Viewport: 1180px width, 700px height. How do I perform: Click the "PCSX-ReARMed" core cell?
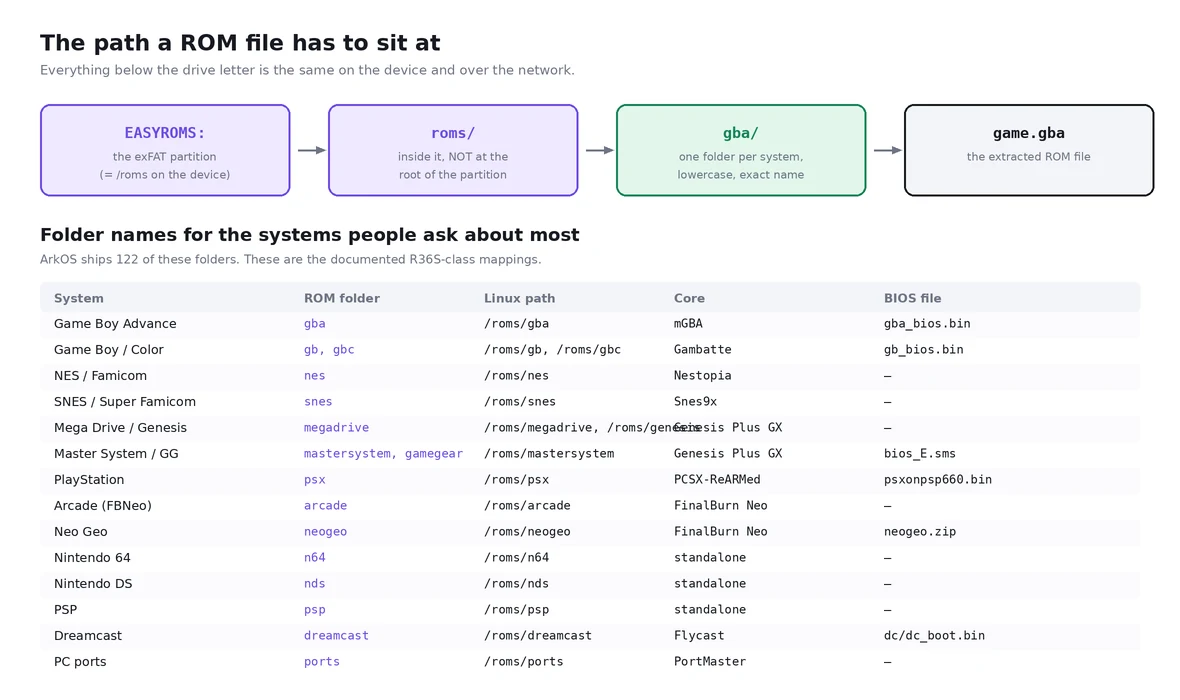pos(717,479)
